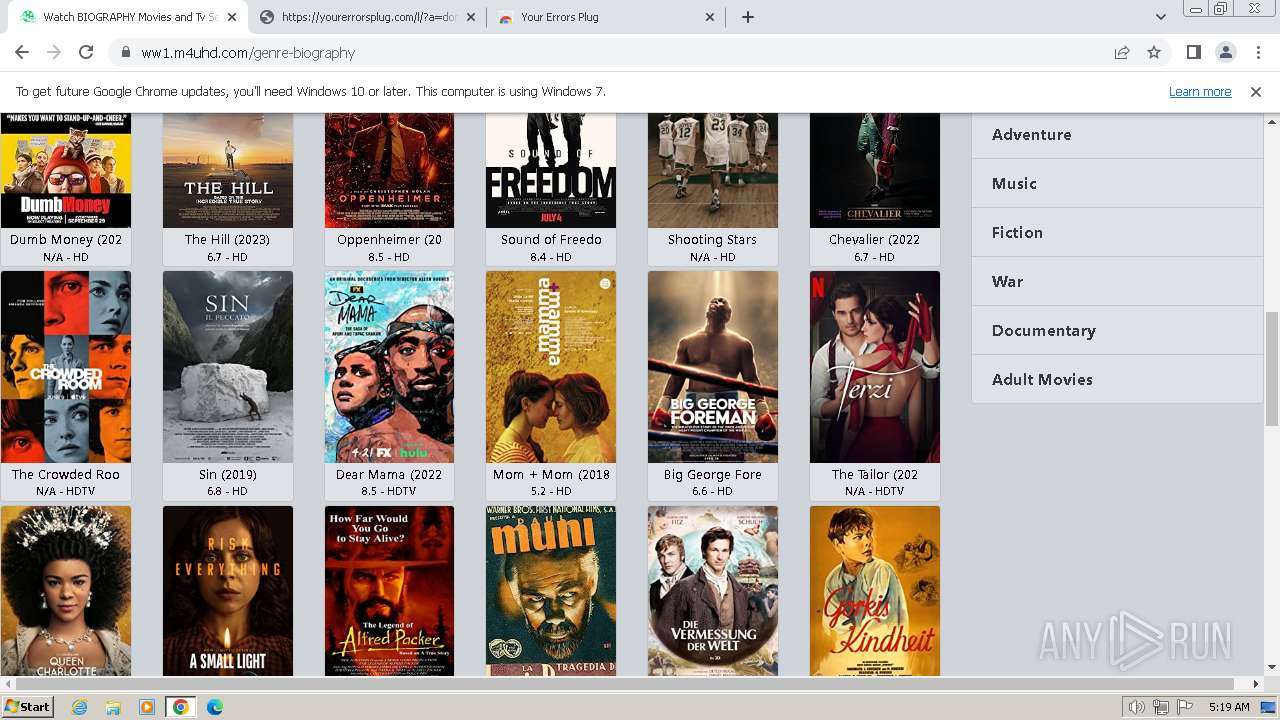Bookmark this page with the star icon
1280x720 pixels.
coord(1154,53)
